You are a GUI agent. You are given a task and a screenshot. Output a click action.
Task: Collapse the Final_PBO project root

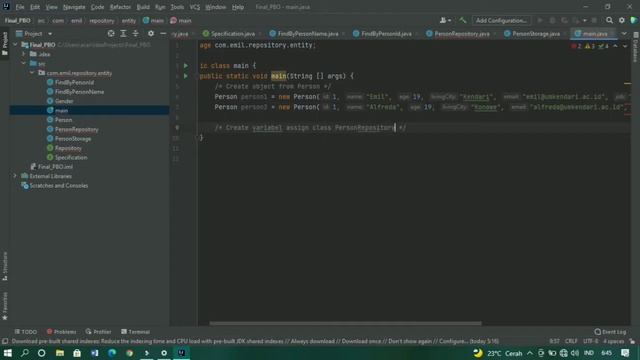[x=16, y=44]
